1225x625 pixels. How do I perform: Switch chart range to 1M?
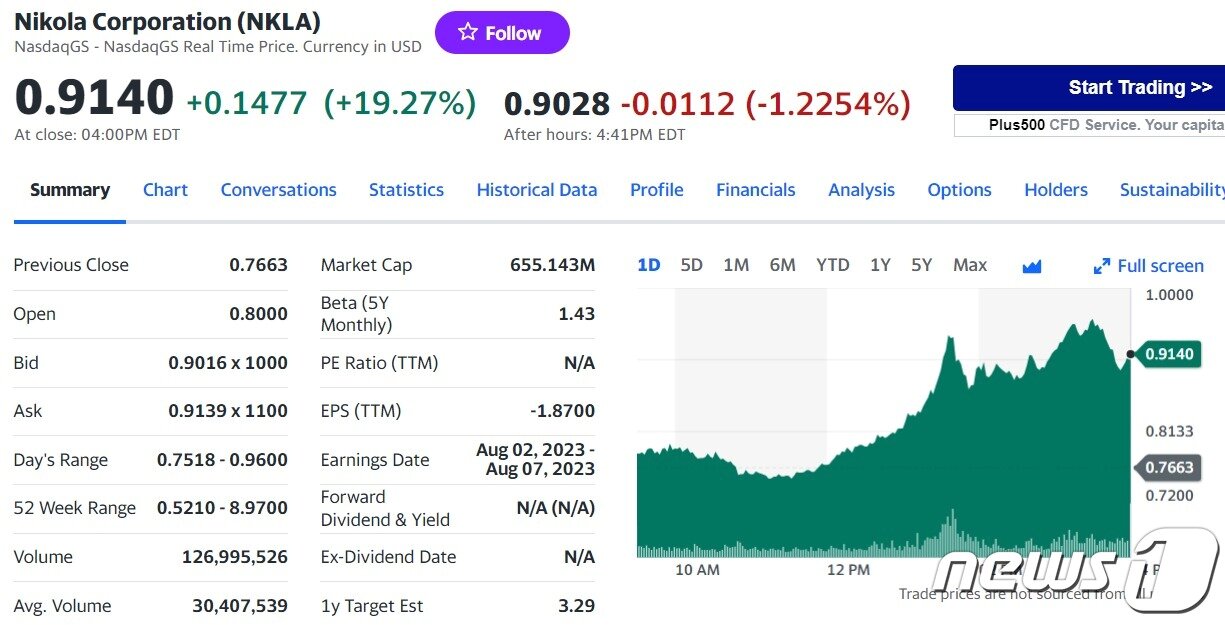tap(736, 265)
